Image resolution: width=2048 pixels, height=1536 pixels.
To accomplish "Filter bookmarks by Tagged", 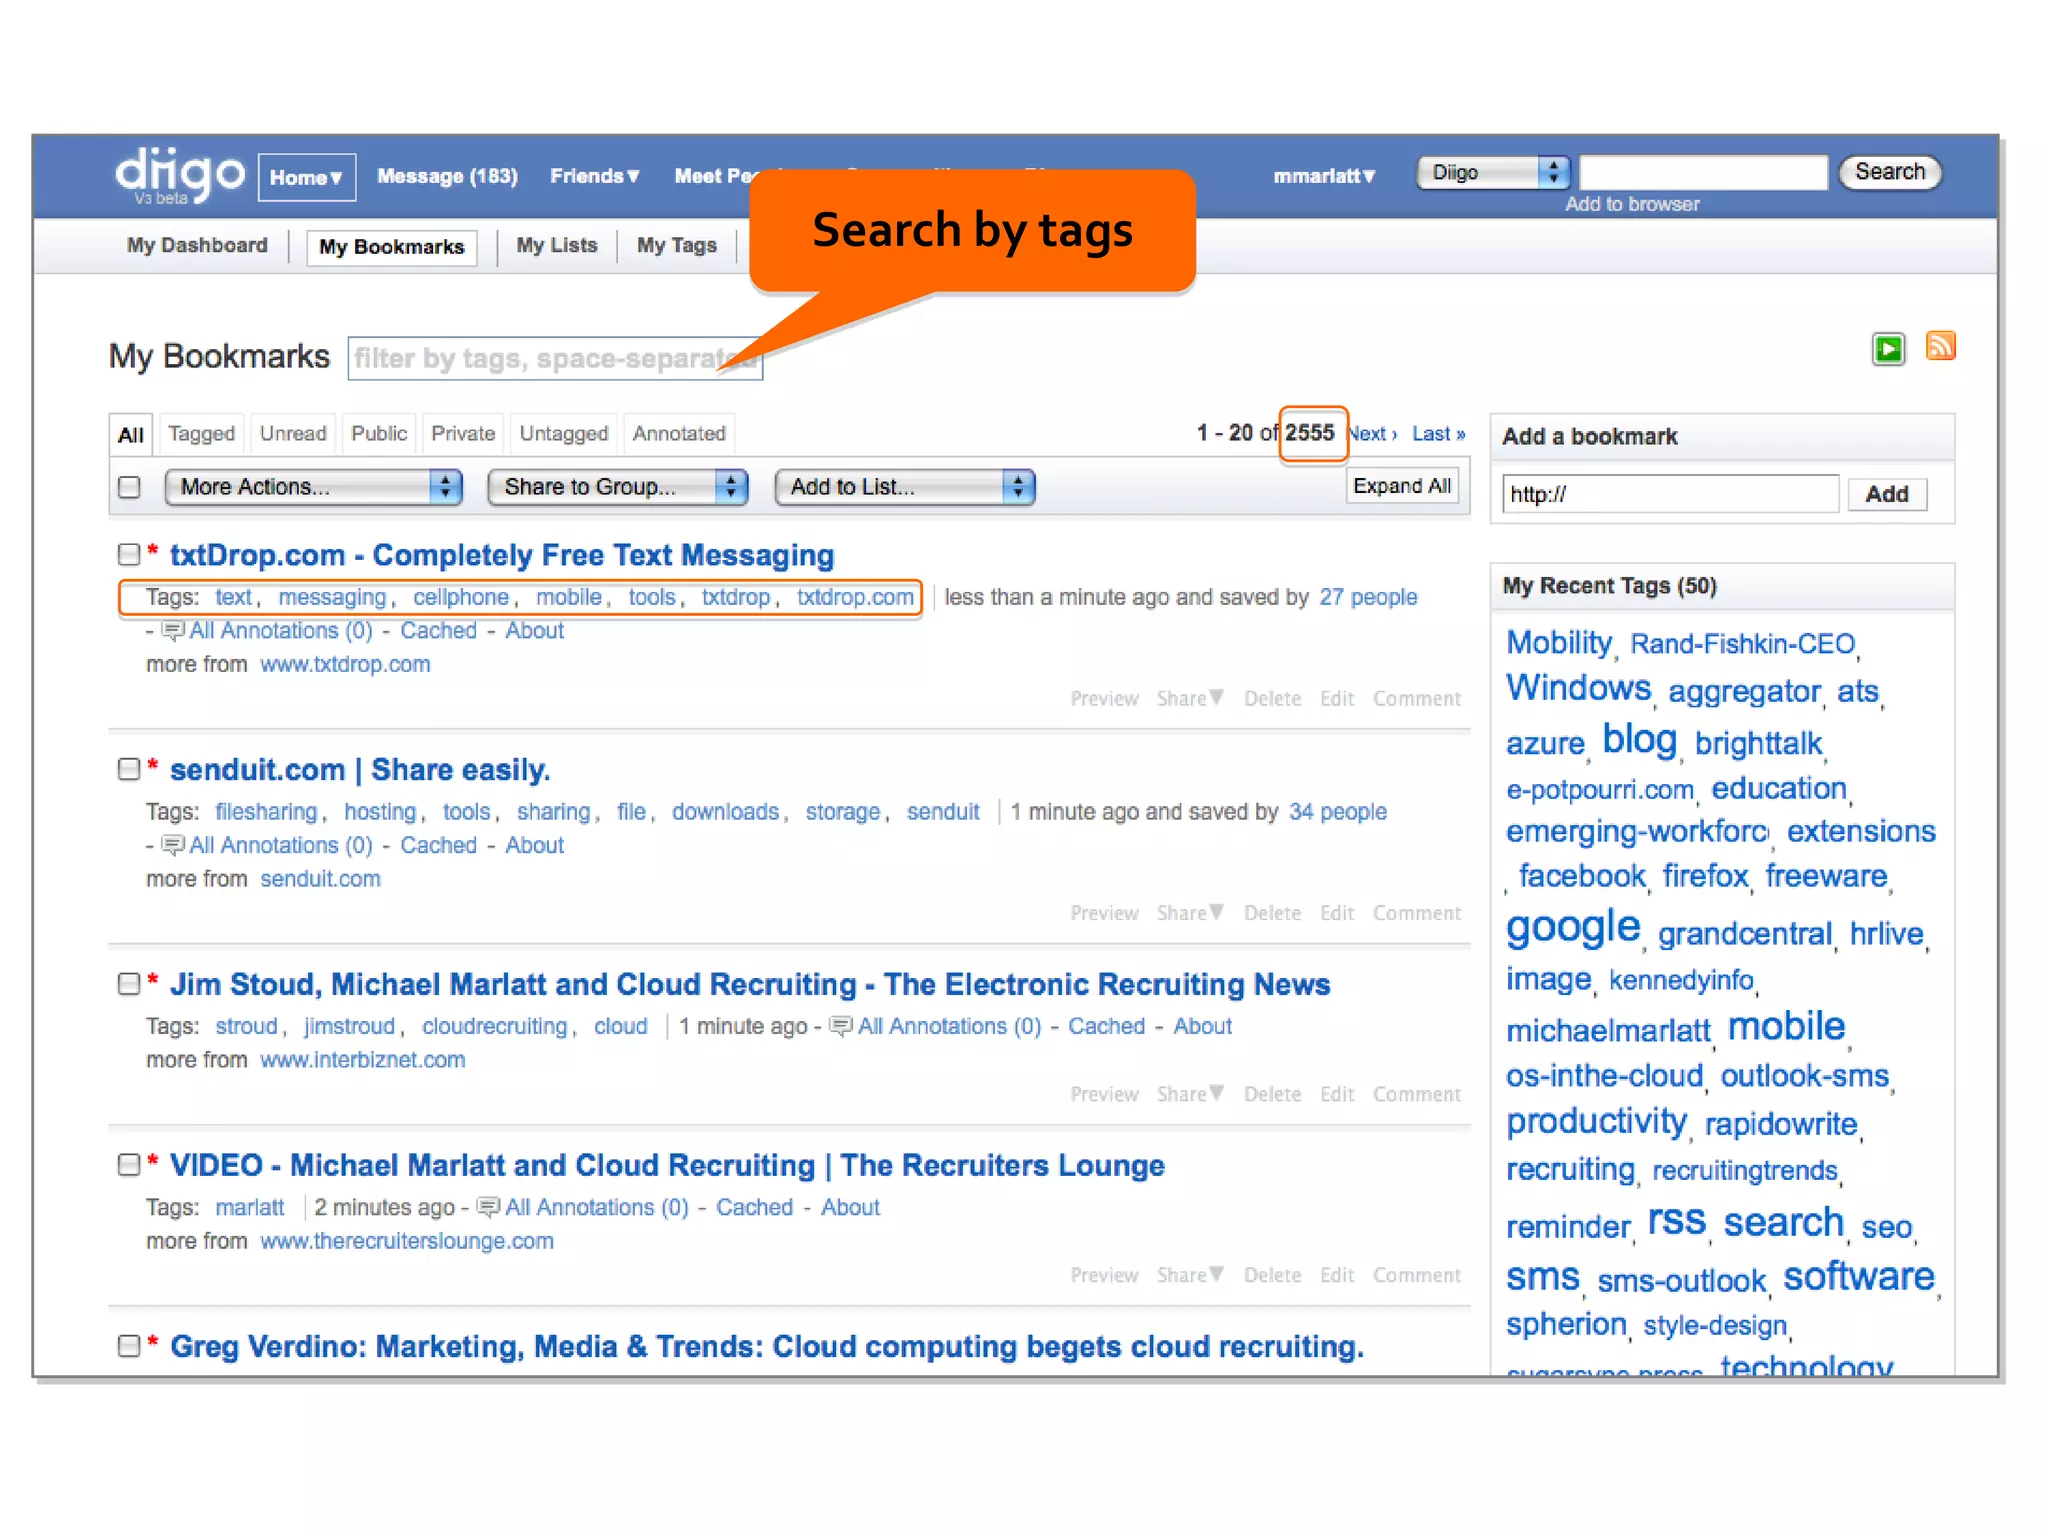I will pos(201,434).
